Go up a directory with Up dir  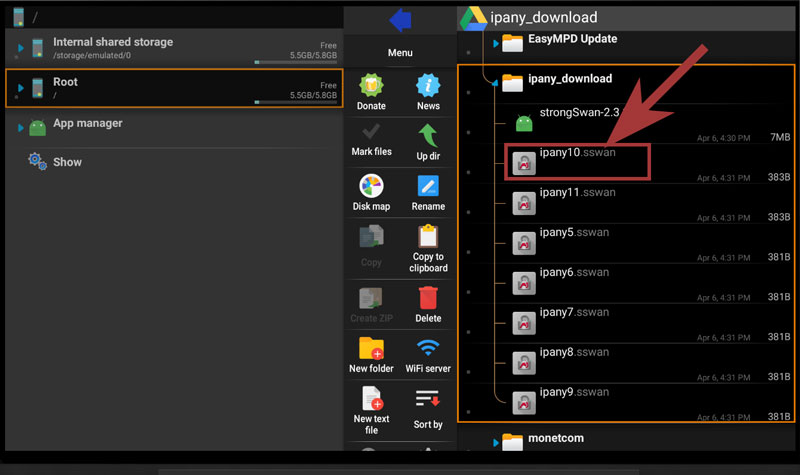[x=428, y=136]
